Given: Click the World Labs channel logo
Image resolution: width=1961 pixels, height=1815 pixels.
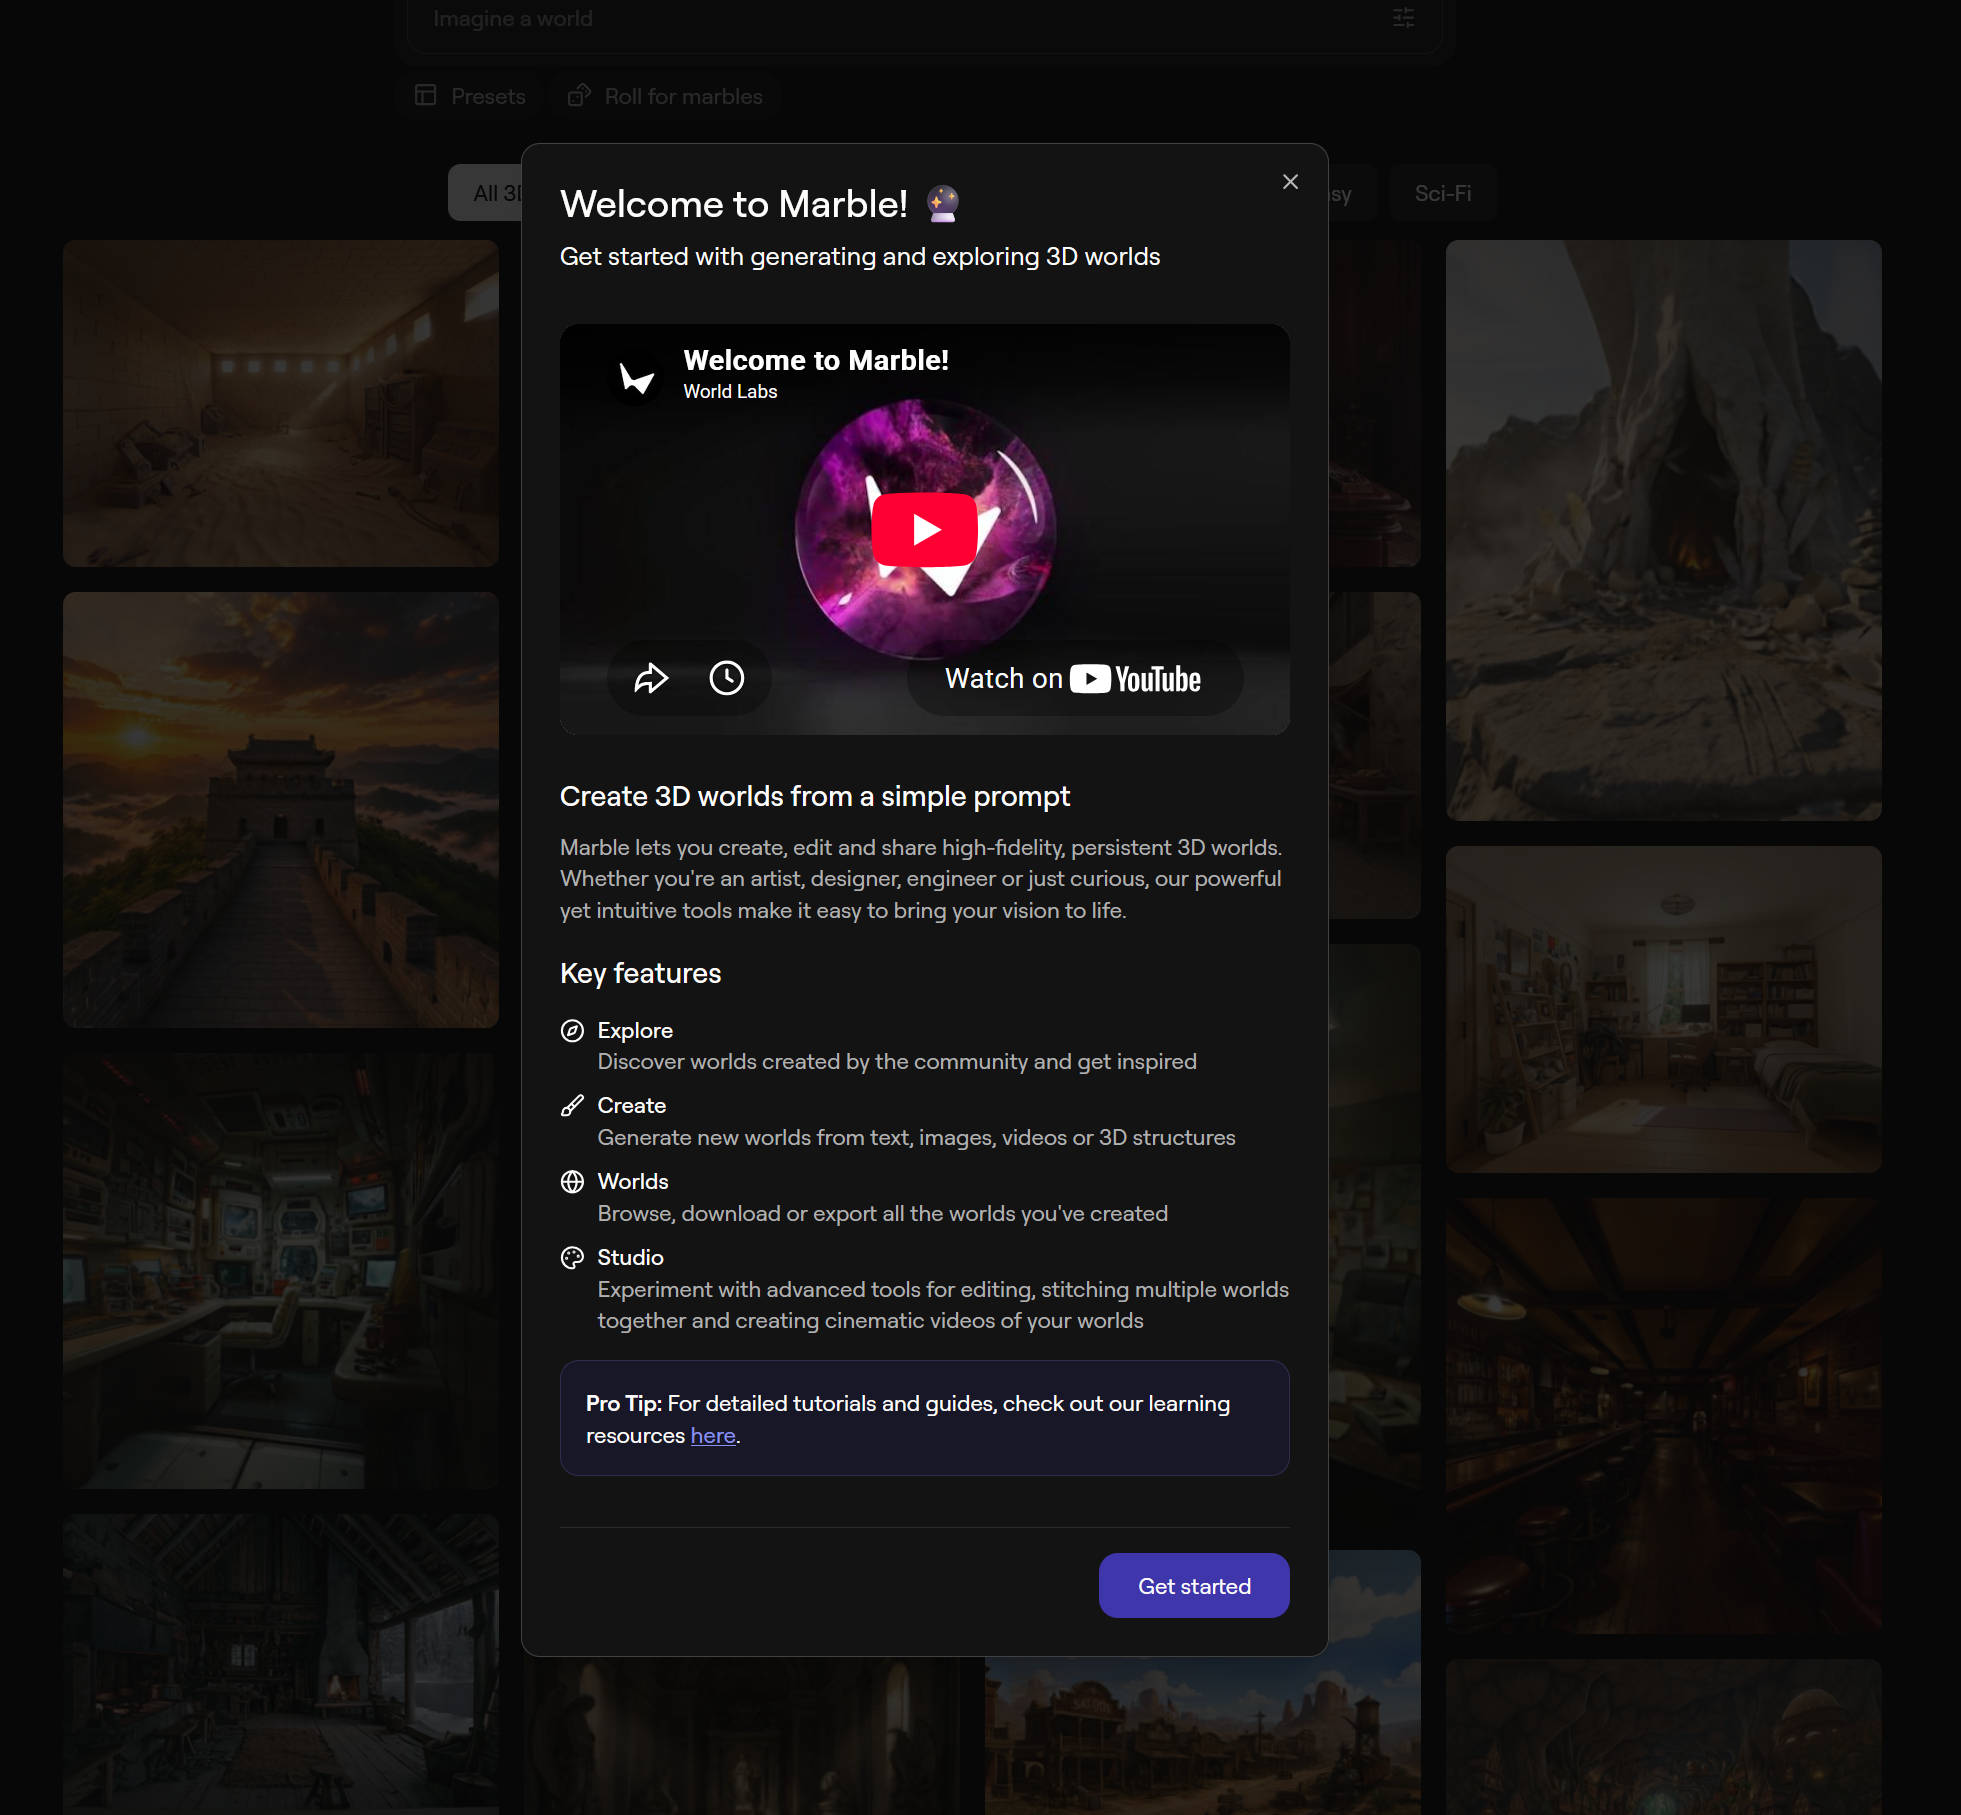Looking at the screenshot, I should (x=637, y=378).
